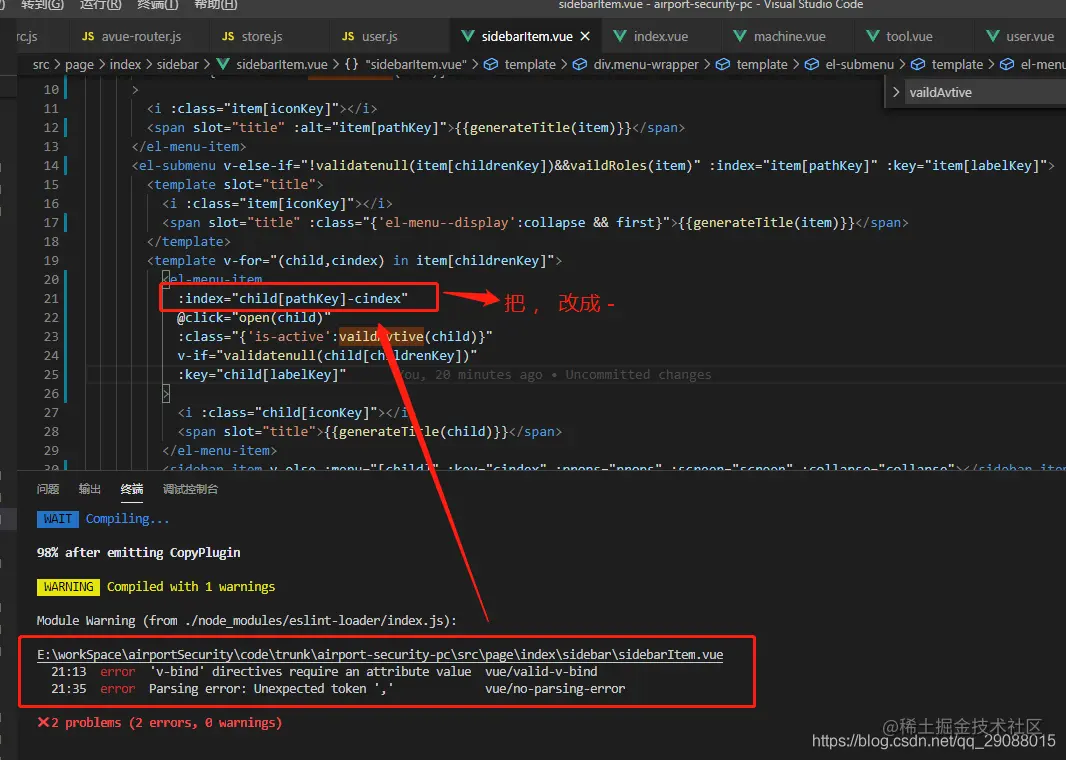Click the vue/valid-v-bind rule text
The image size is (1066, 760).
541,672
